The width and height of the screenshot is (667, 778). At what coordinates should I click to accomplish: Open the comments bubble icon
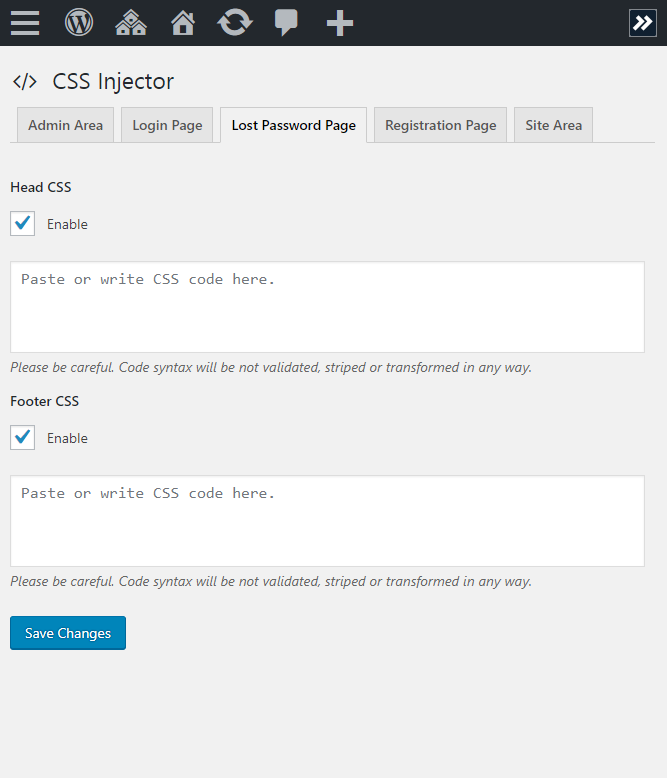[286, 23]
